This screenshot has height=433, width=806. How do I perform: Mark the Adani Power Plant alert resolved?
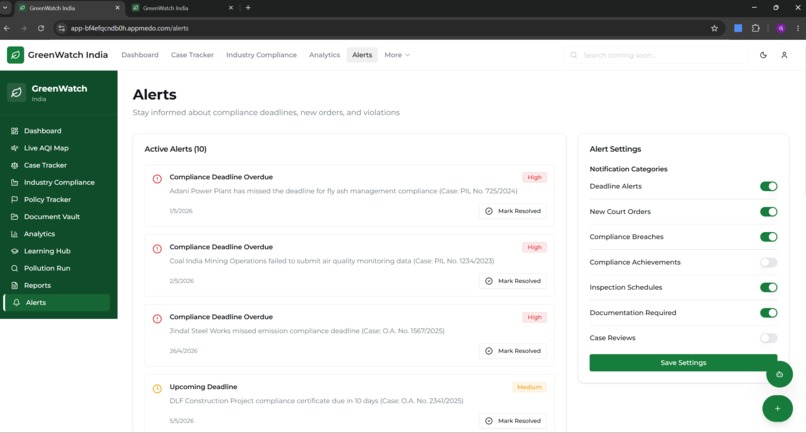click(513, 211)
